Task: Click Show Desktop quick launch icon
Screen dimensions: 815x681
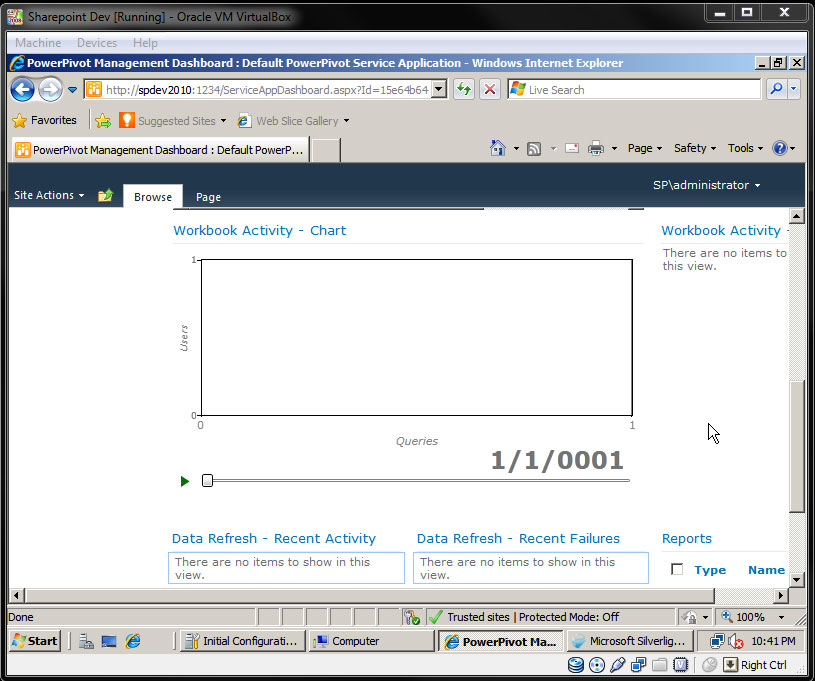Action: (x=109, y=641)
